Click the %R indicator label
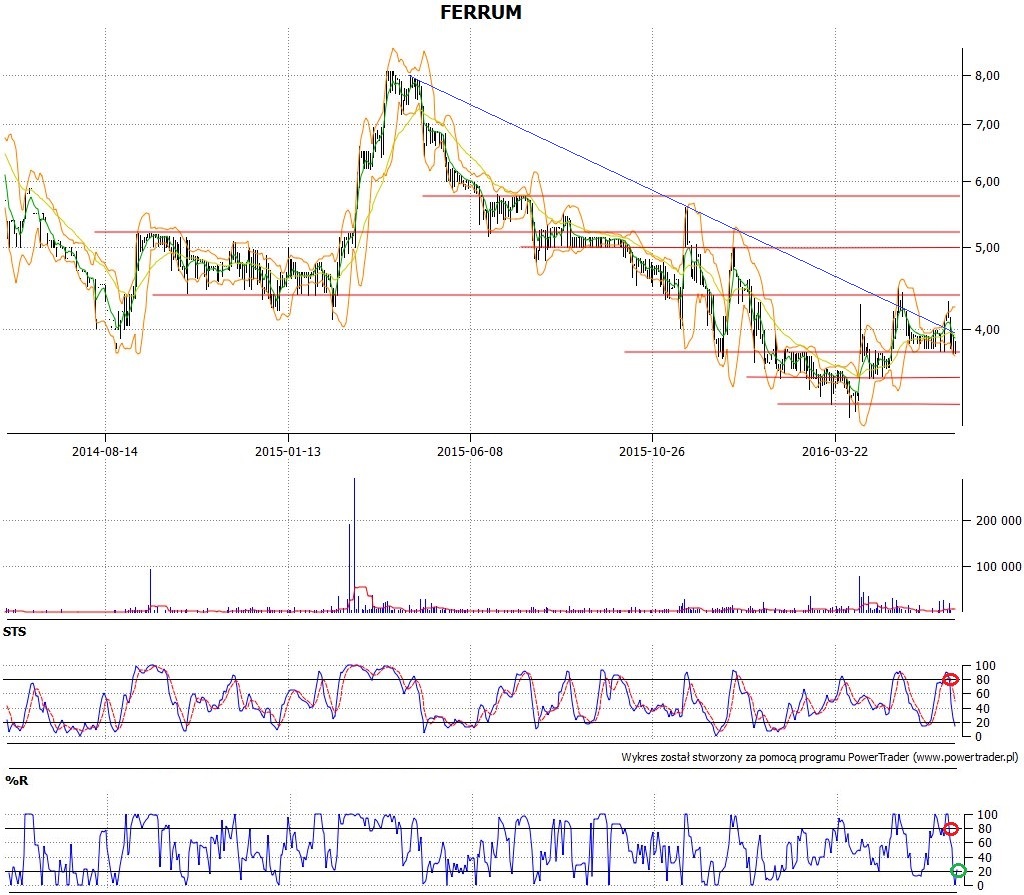The width and height of the screenshot is (1024, 895). pyautogui.click(x=16, y=781)
